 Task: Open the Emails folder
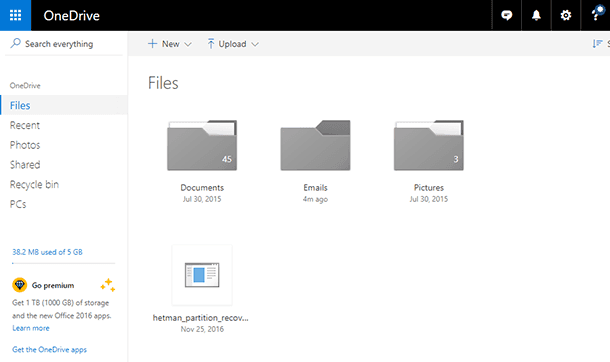pos(315,145)
